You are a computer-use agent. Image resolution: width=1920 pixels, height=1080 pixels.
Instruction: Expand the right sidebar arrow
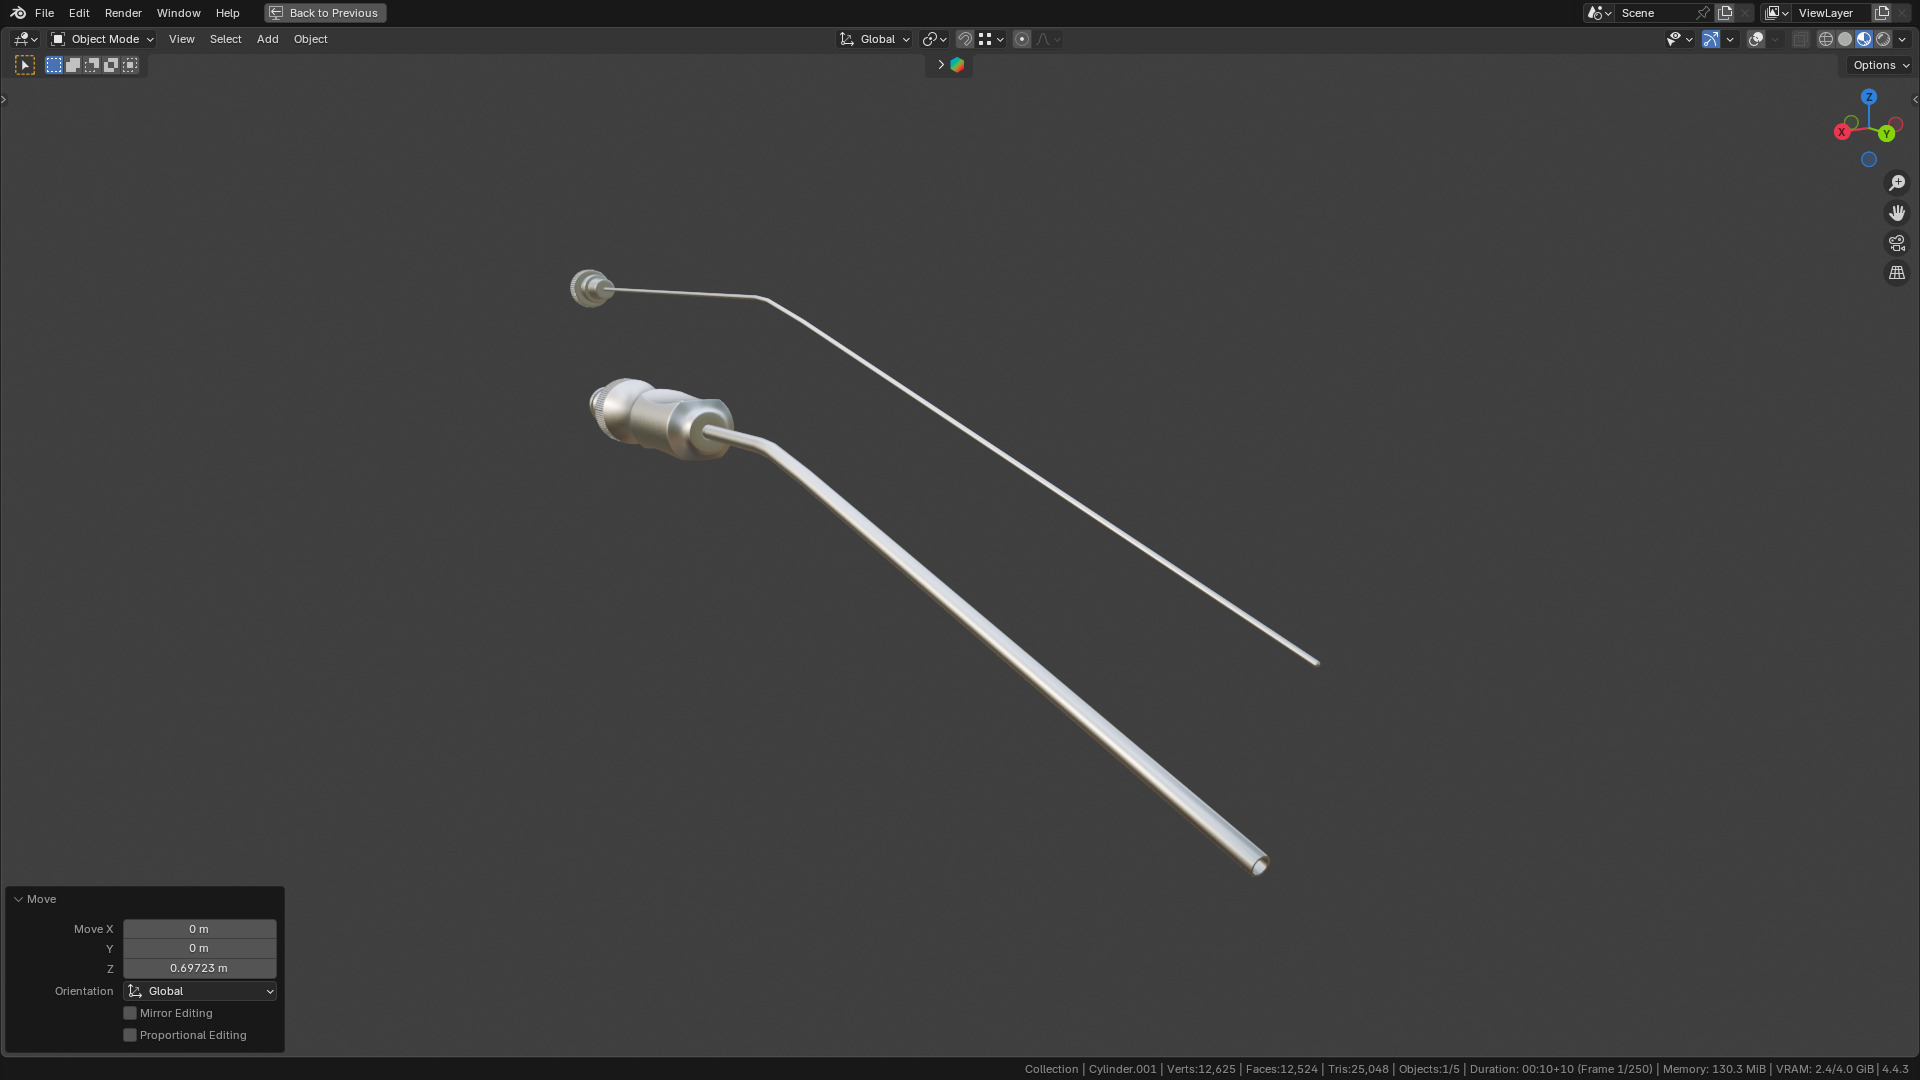1915,99
